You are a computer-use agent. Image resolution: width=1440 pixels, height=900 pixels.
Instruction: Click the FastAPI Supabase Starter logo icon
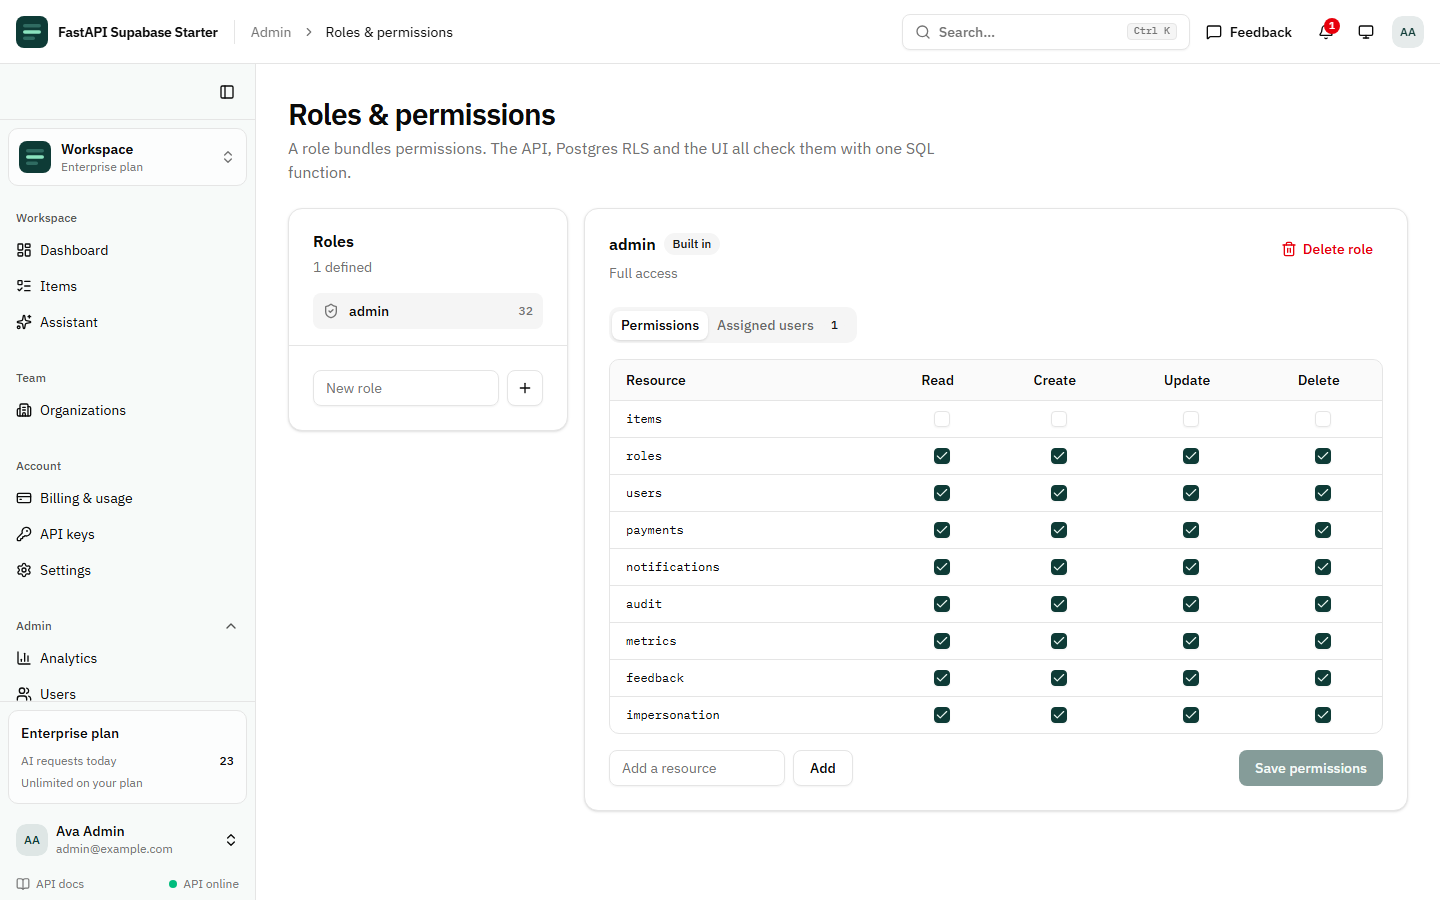[32, 32]
